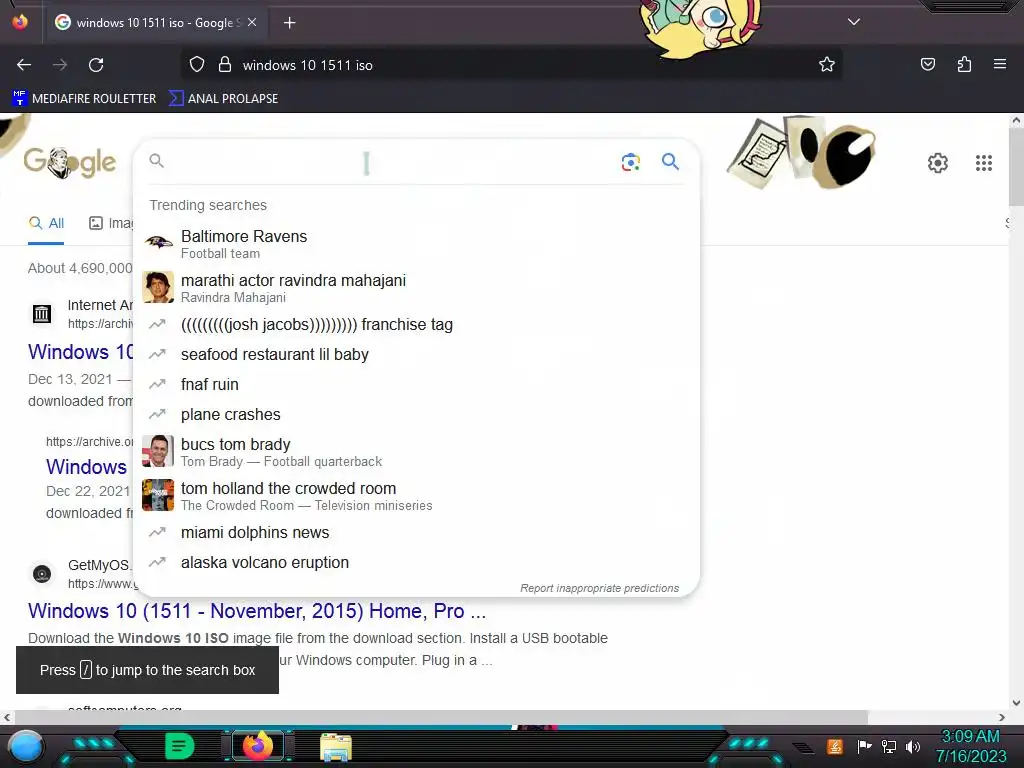Search by image with the camera lens icon

pos(630,162)
